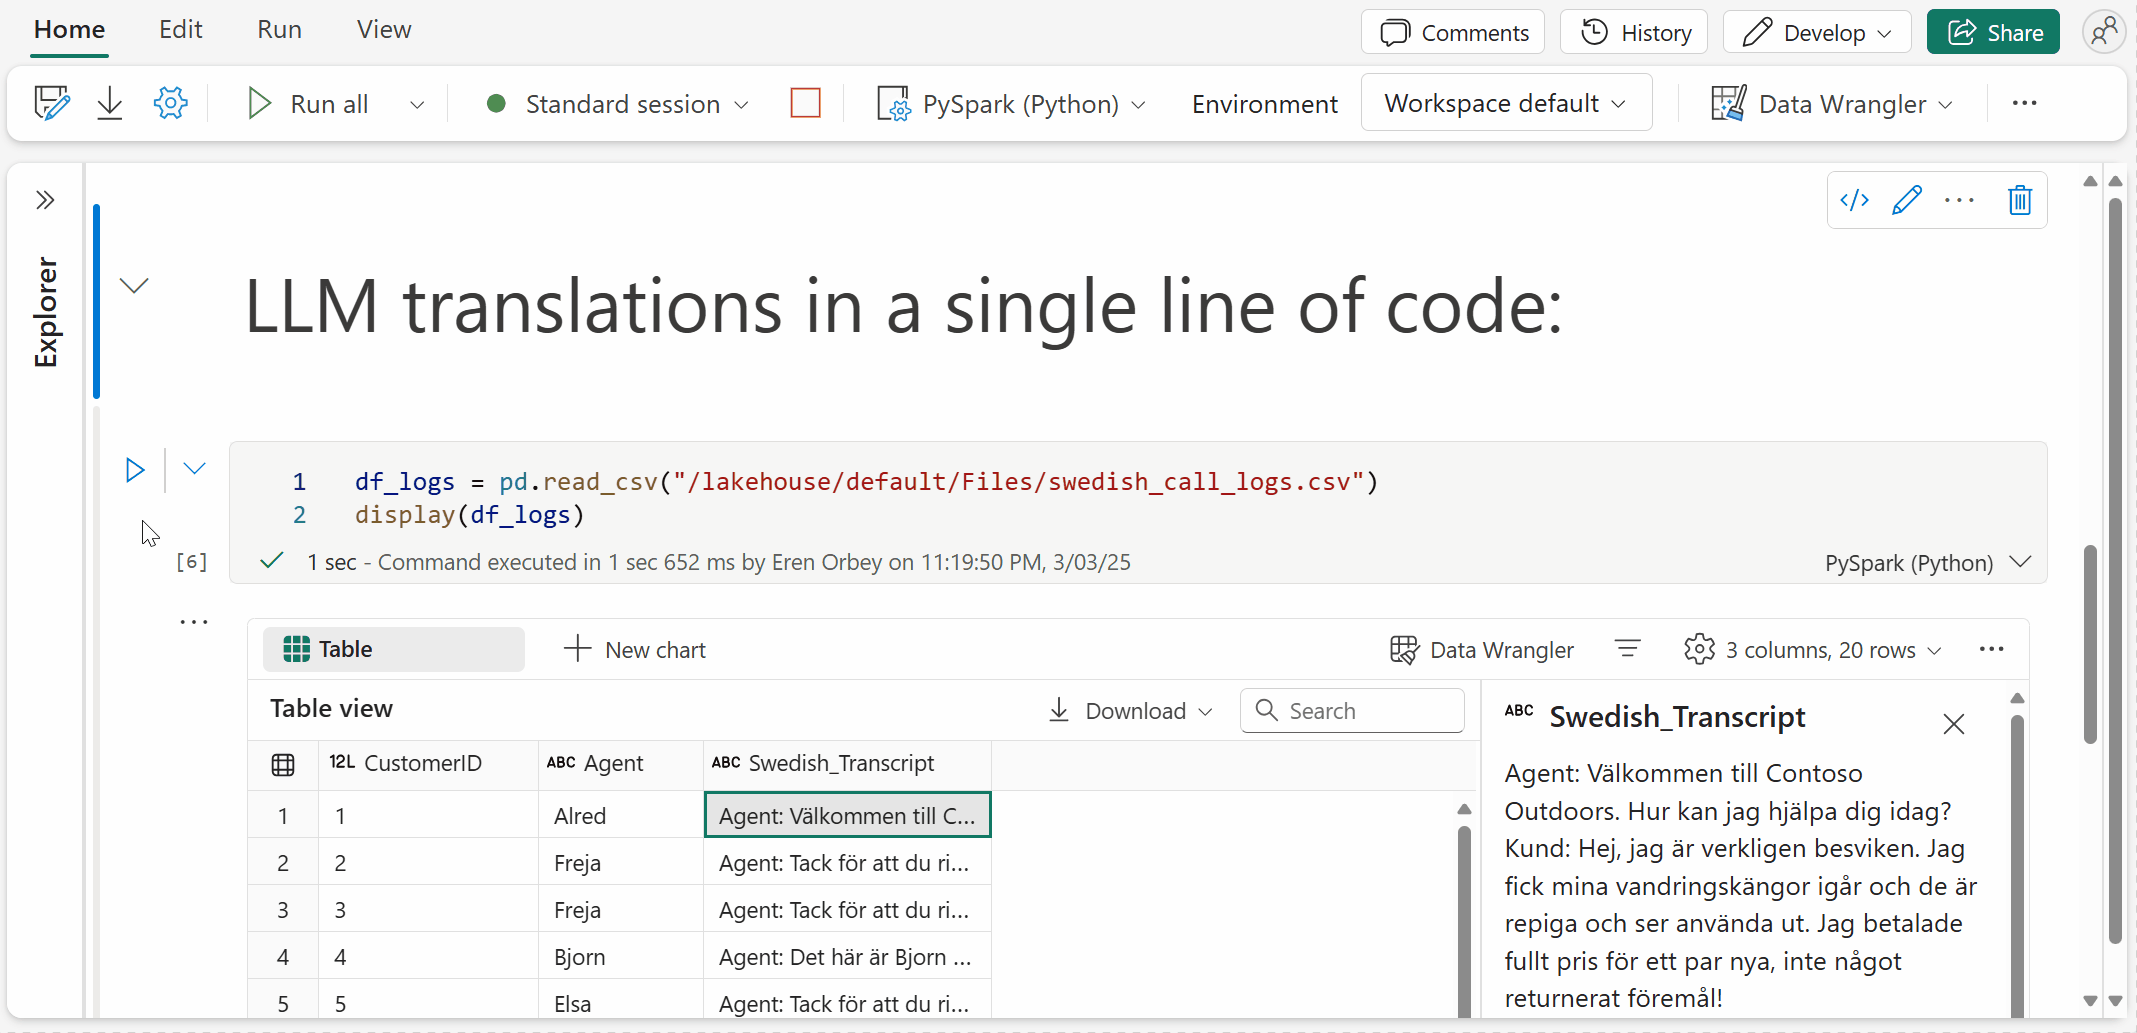Open cell output ellipsis menu
The image size is (2137, 1033).
pyautogui.click(x=194, y=622)
